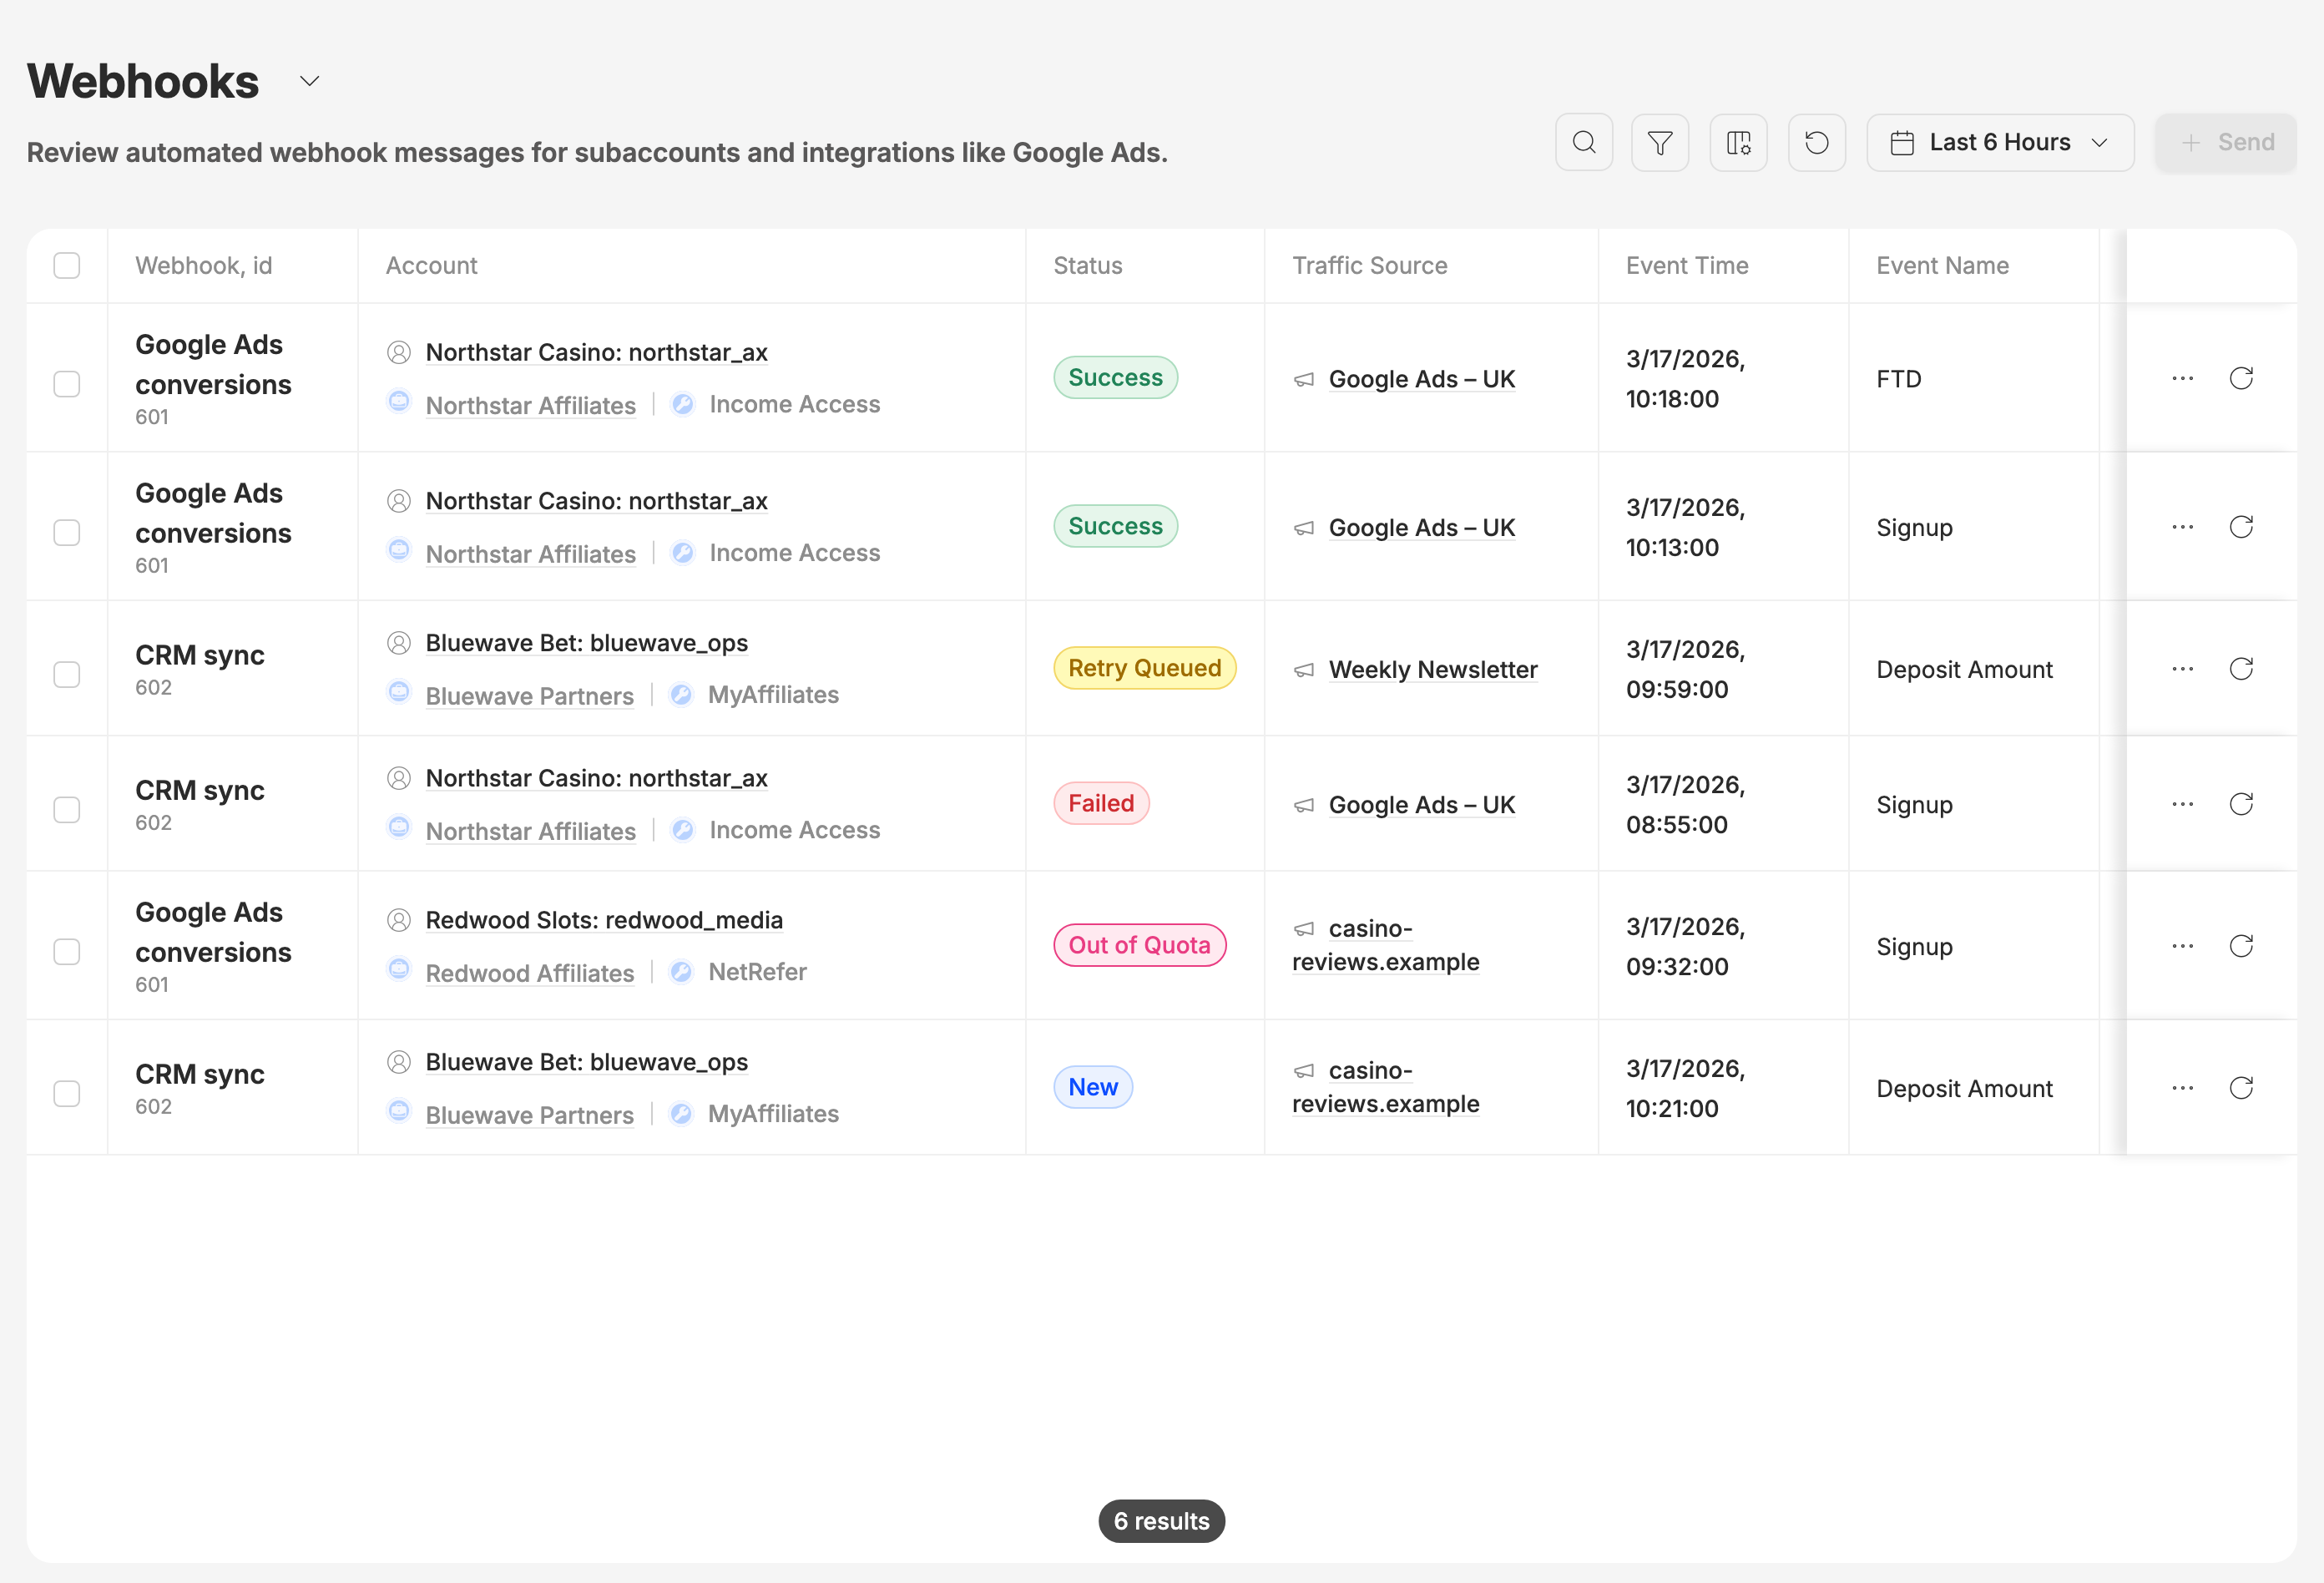
Task: Expand the Webhooks title dropdown chevron
Action: pyautogui.click(x=310, y=81)
